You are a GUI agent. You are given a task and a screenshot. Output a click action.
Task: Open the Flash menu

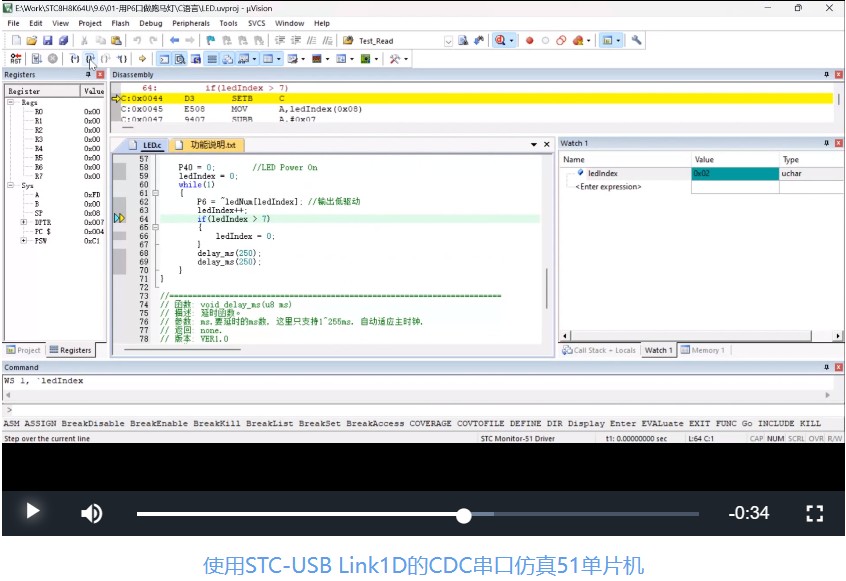click(120, 23)
